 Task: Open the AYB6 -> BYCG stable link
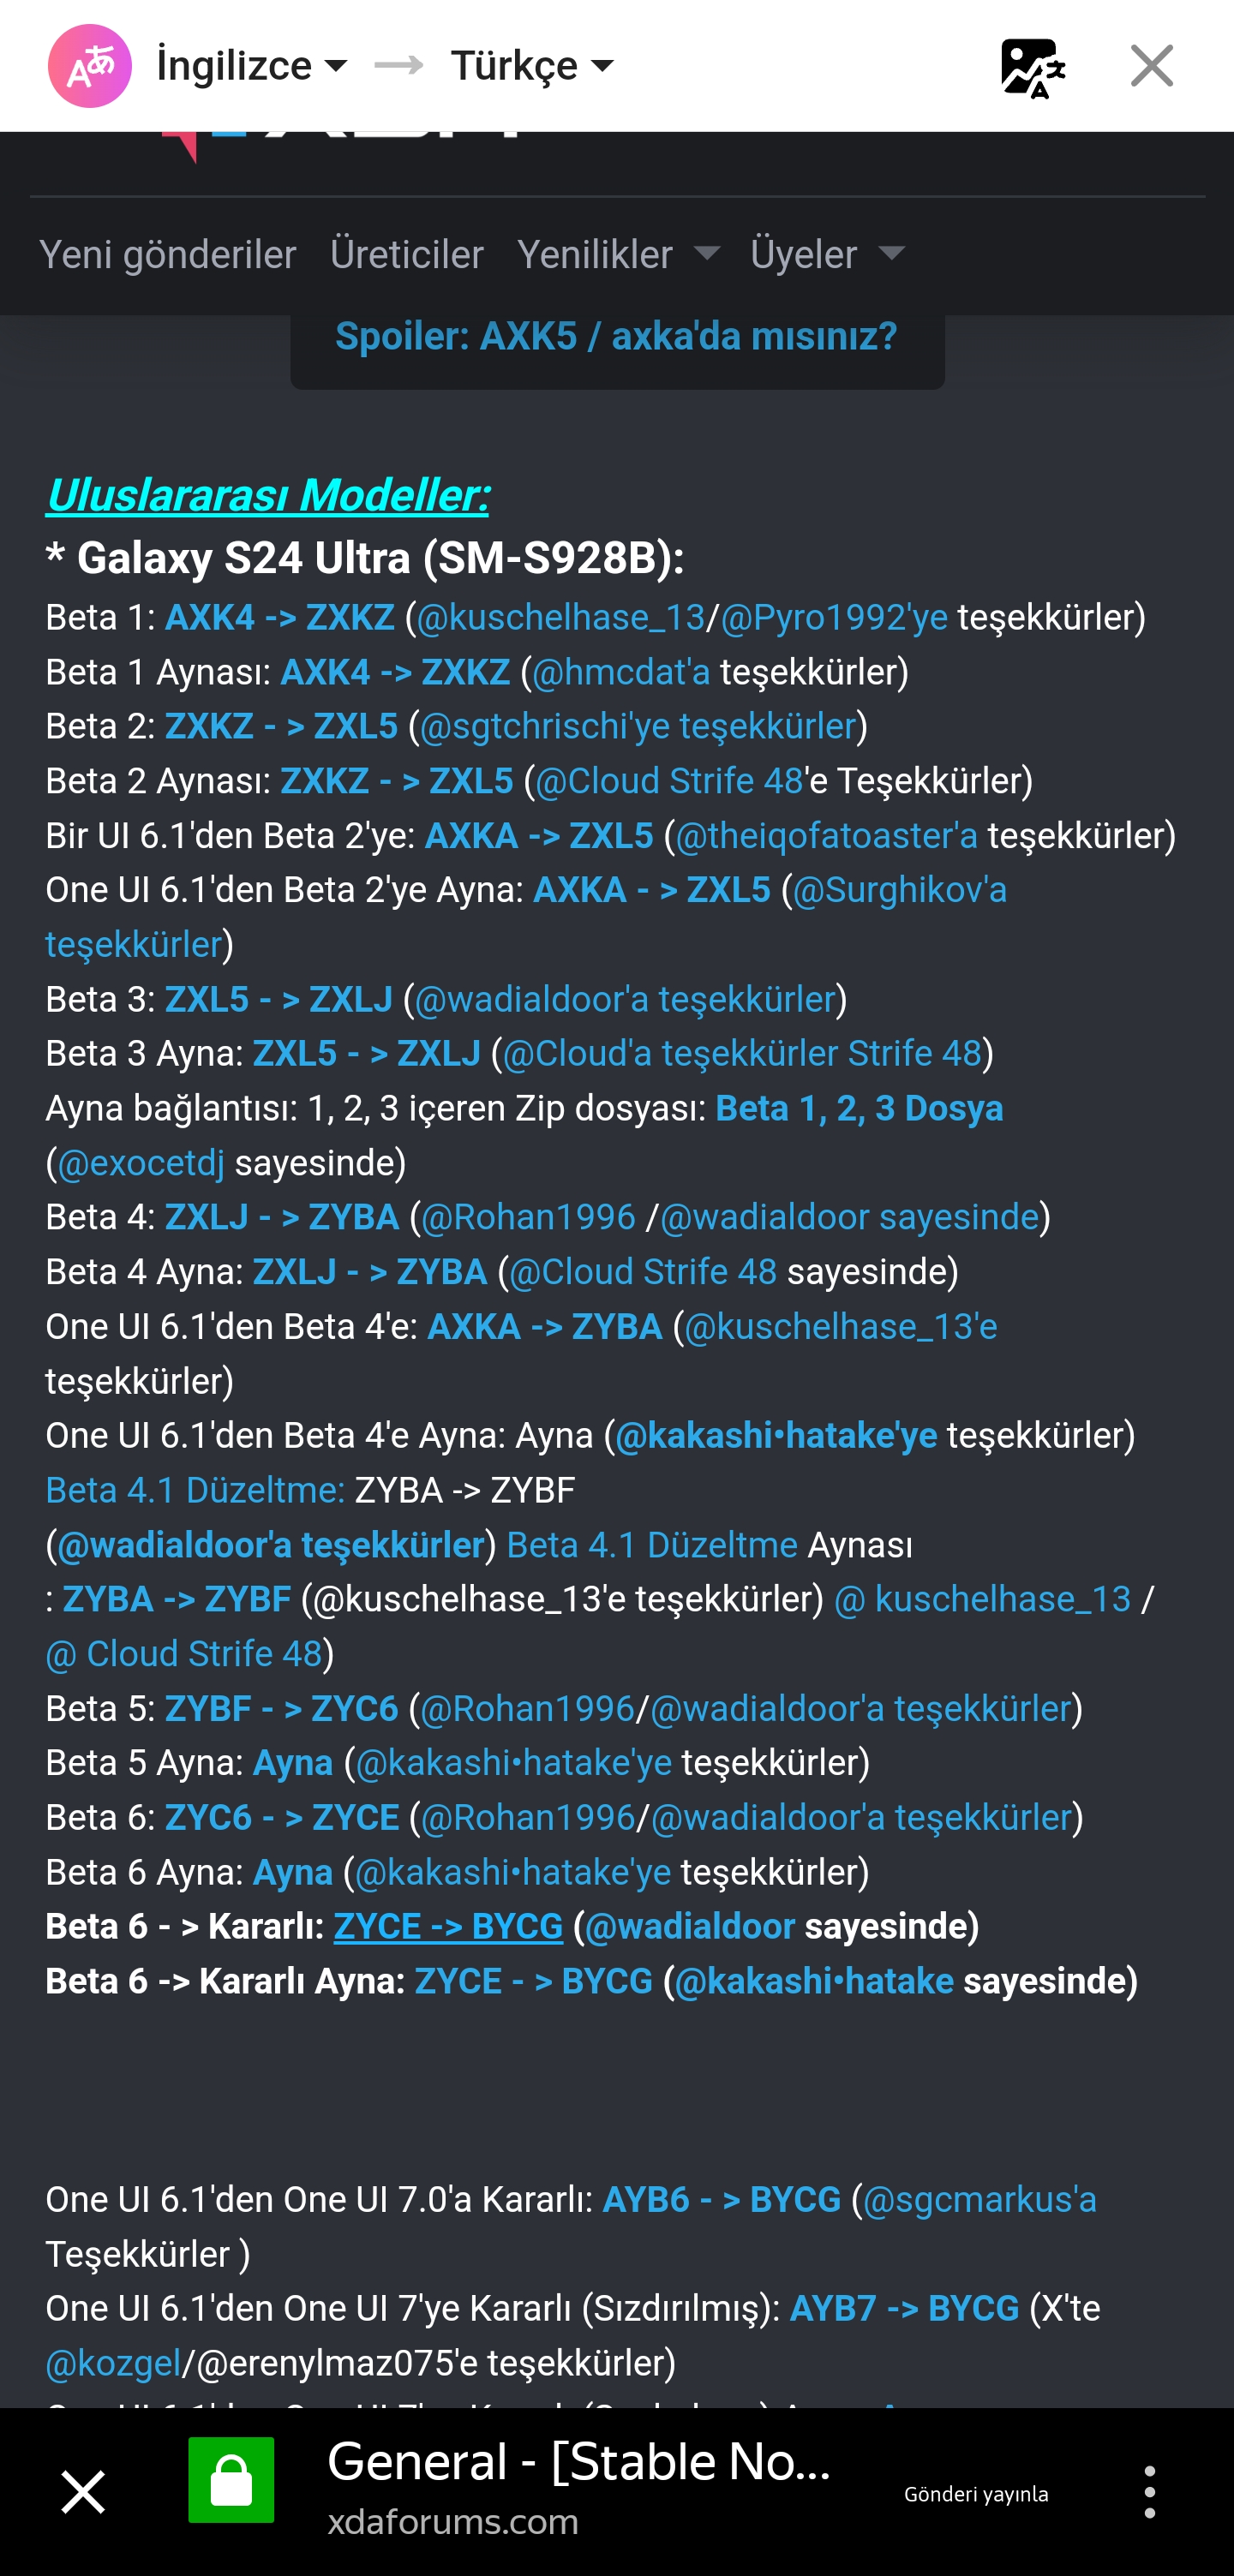pos(721,2199)
